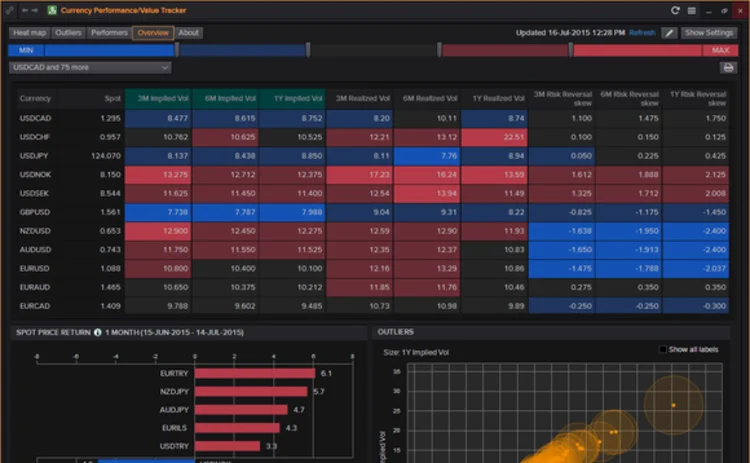The width and height of the screenshot is (750, 463).
Task: Open the hamburger menu icon in title bar
Action: (692, 11)
